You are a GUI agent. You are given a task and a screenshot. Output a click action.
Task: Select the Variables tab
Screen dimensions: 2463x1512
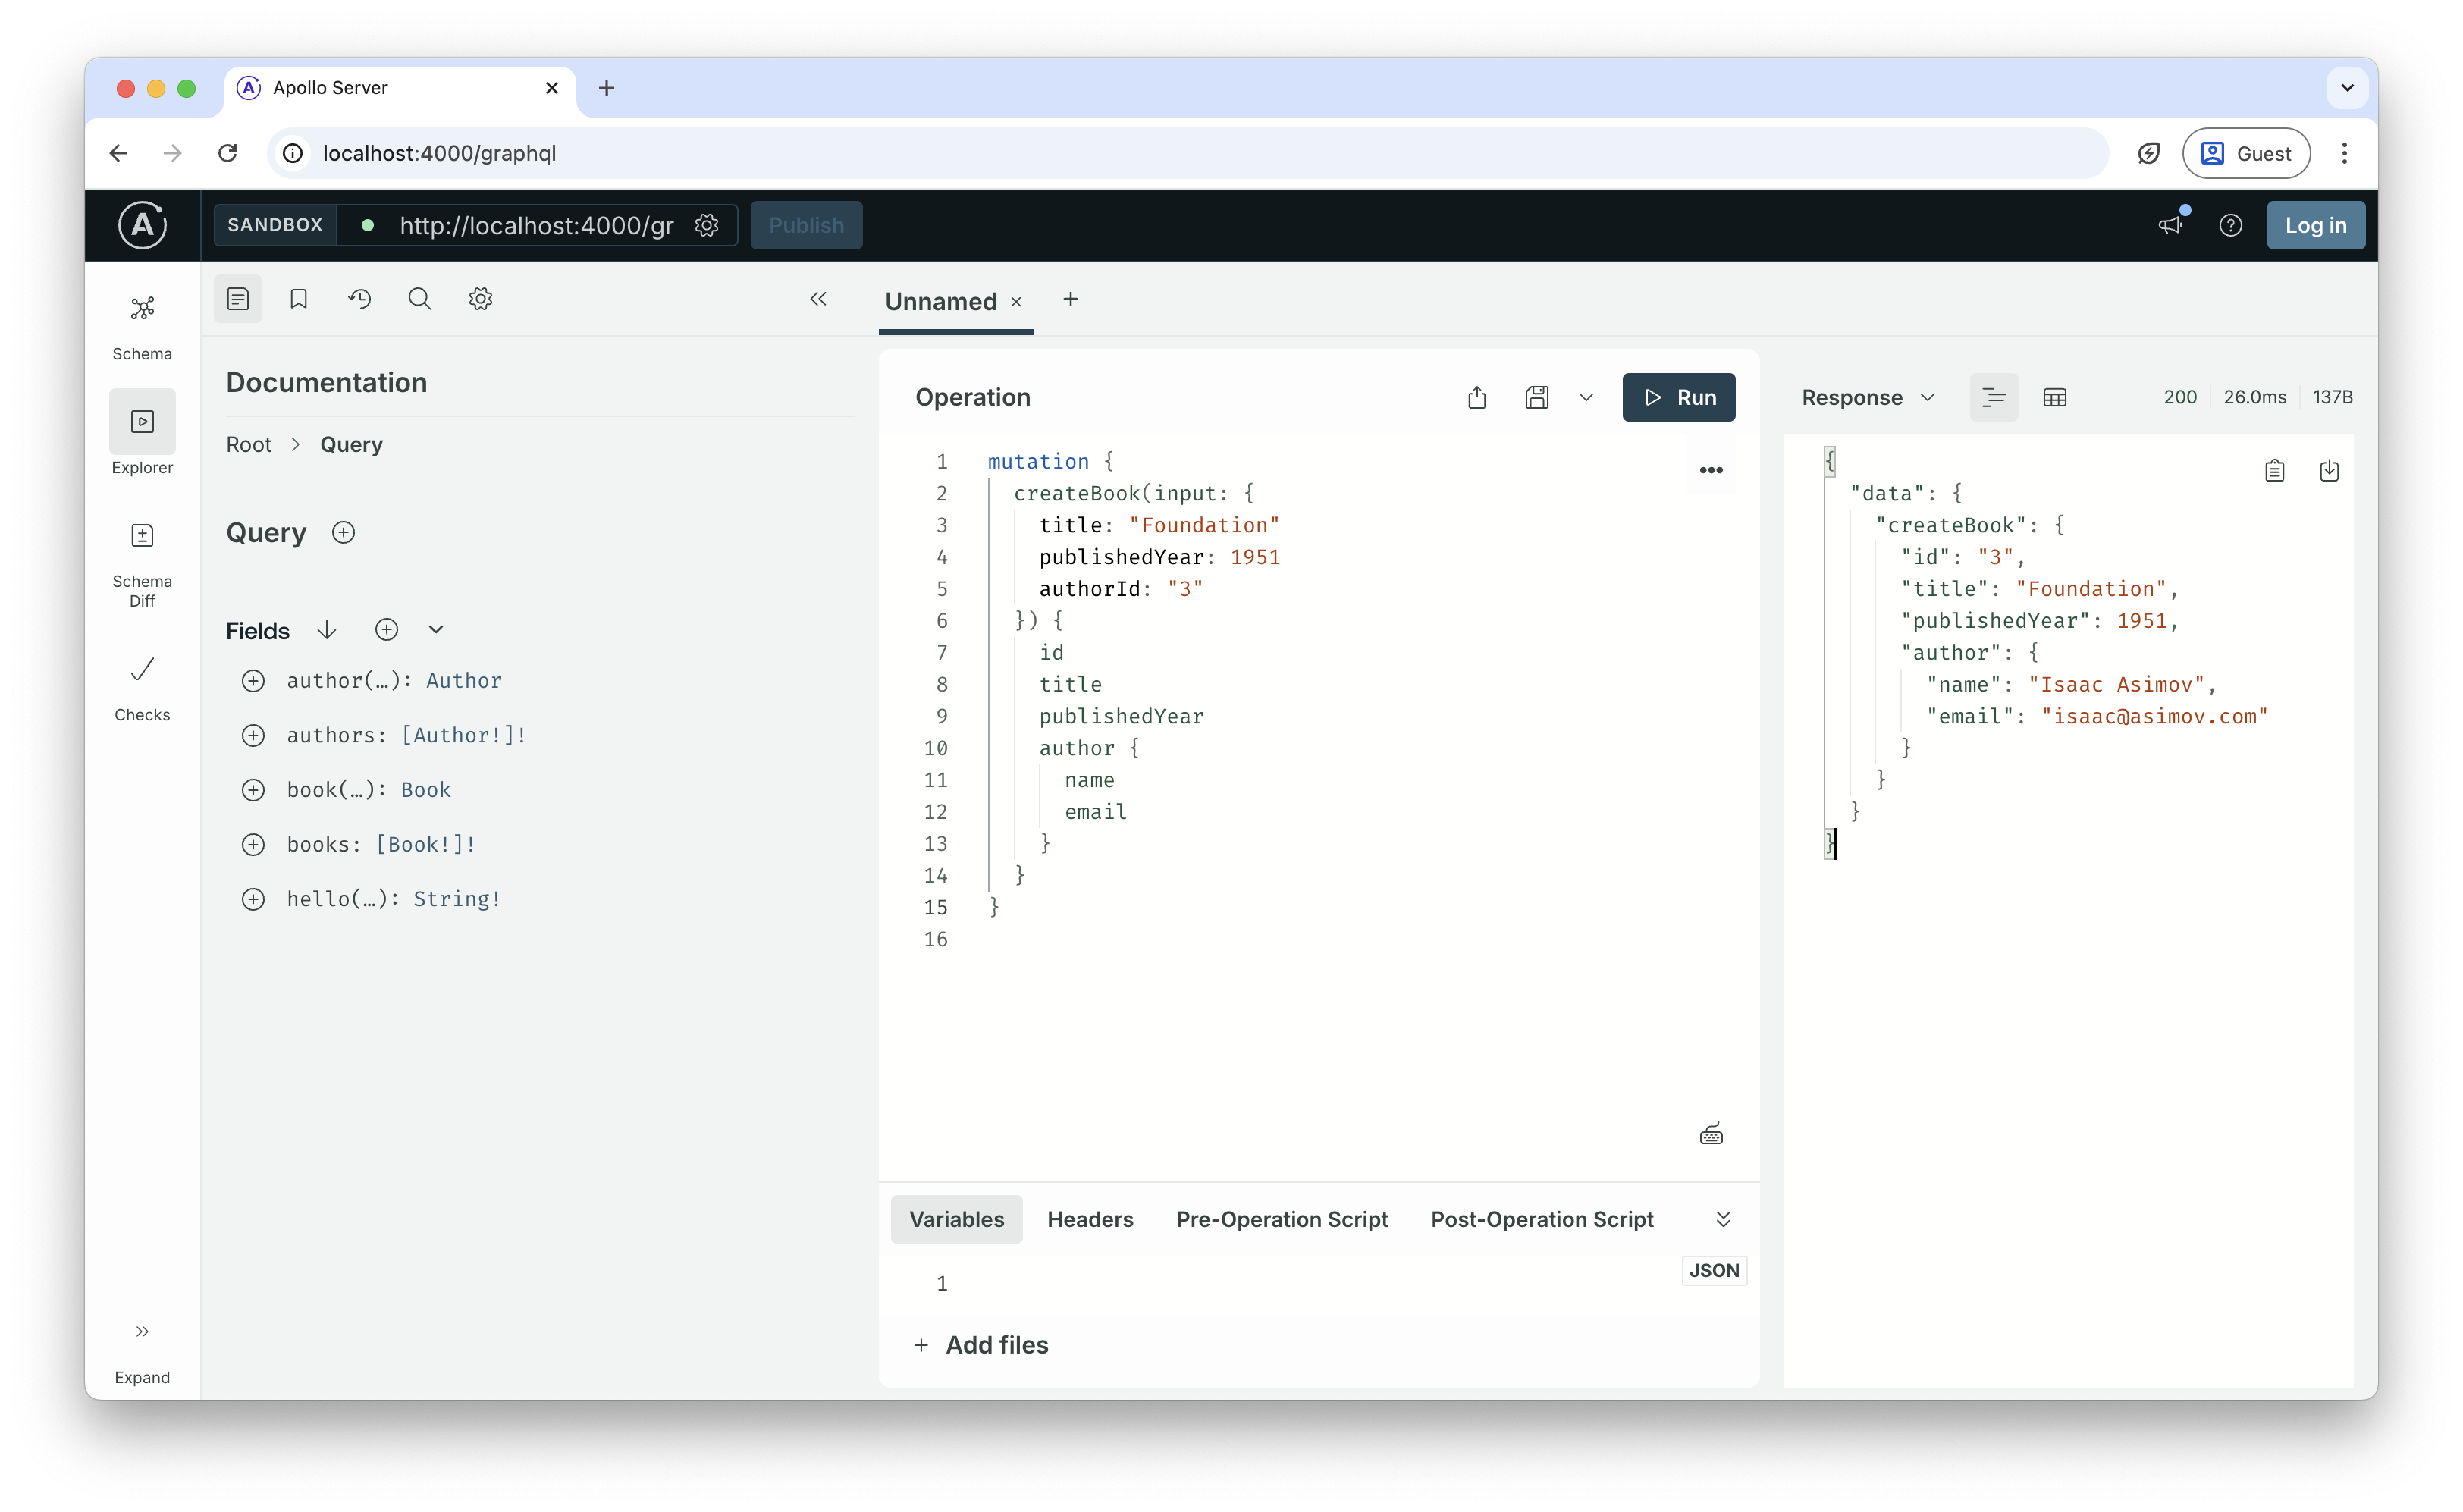956,1219
